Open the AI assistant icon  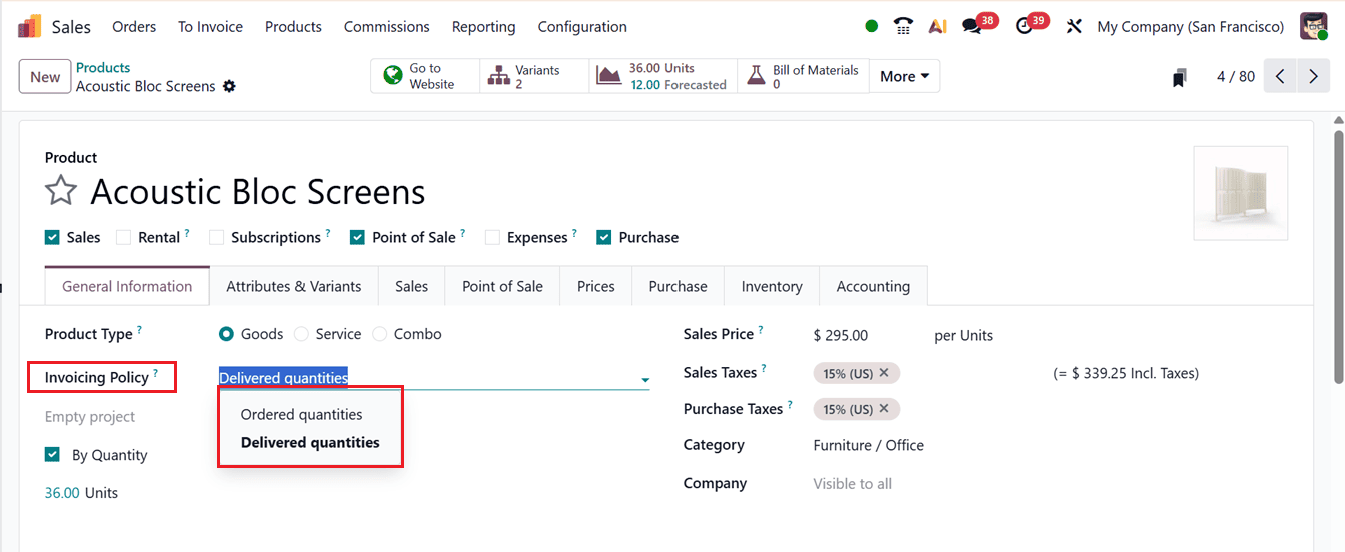[x=937, y=27]
